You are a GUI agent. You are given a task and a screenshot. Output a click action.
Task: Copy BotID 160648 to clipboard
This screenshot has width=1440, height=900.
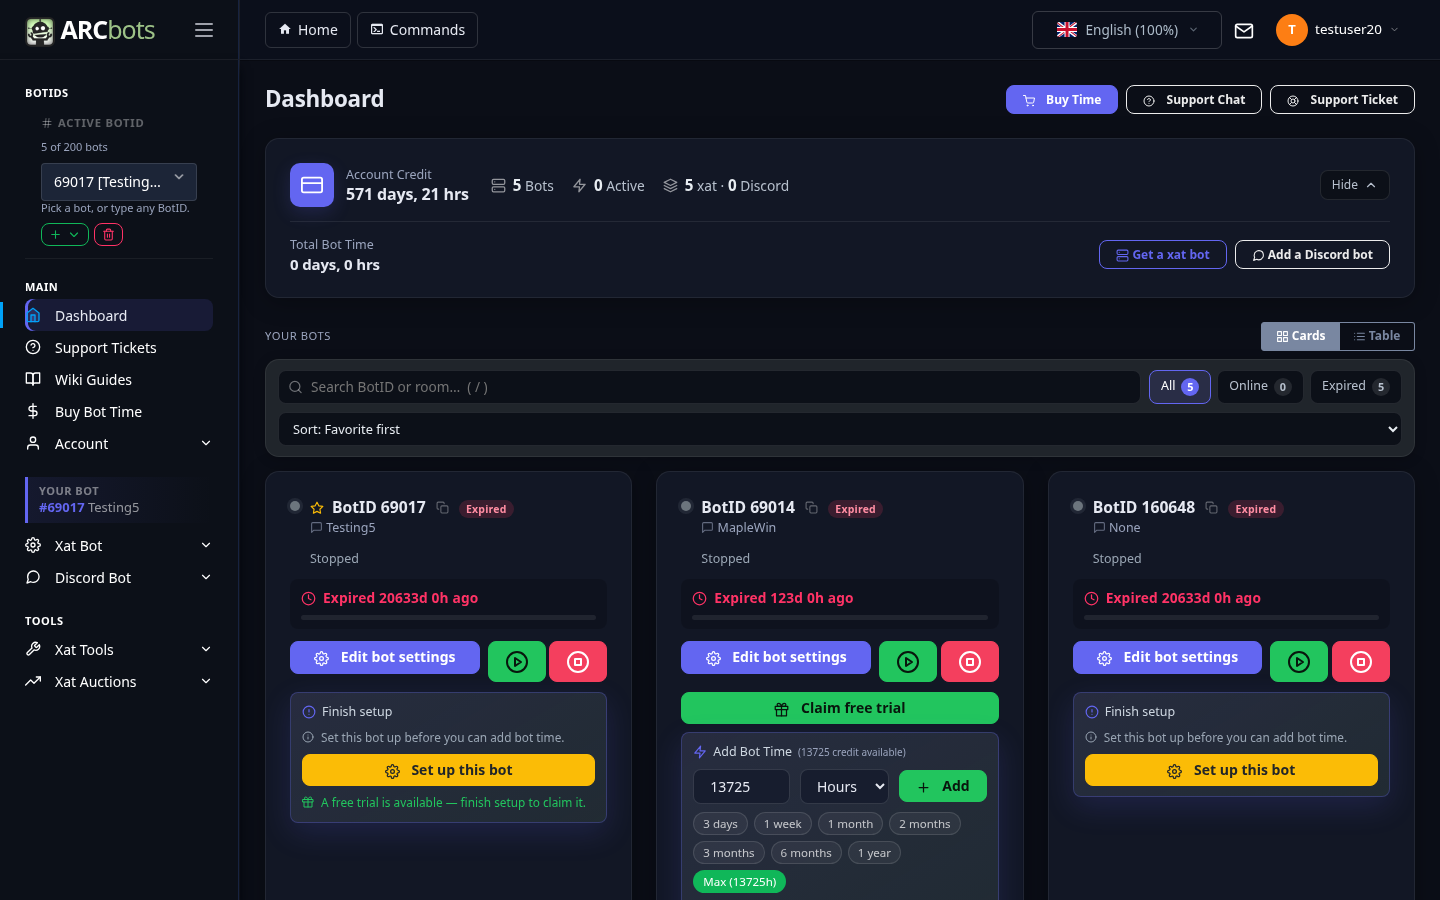(x=1211, y=508)
